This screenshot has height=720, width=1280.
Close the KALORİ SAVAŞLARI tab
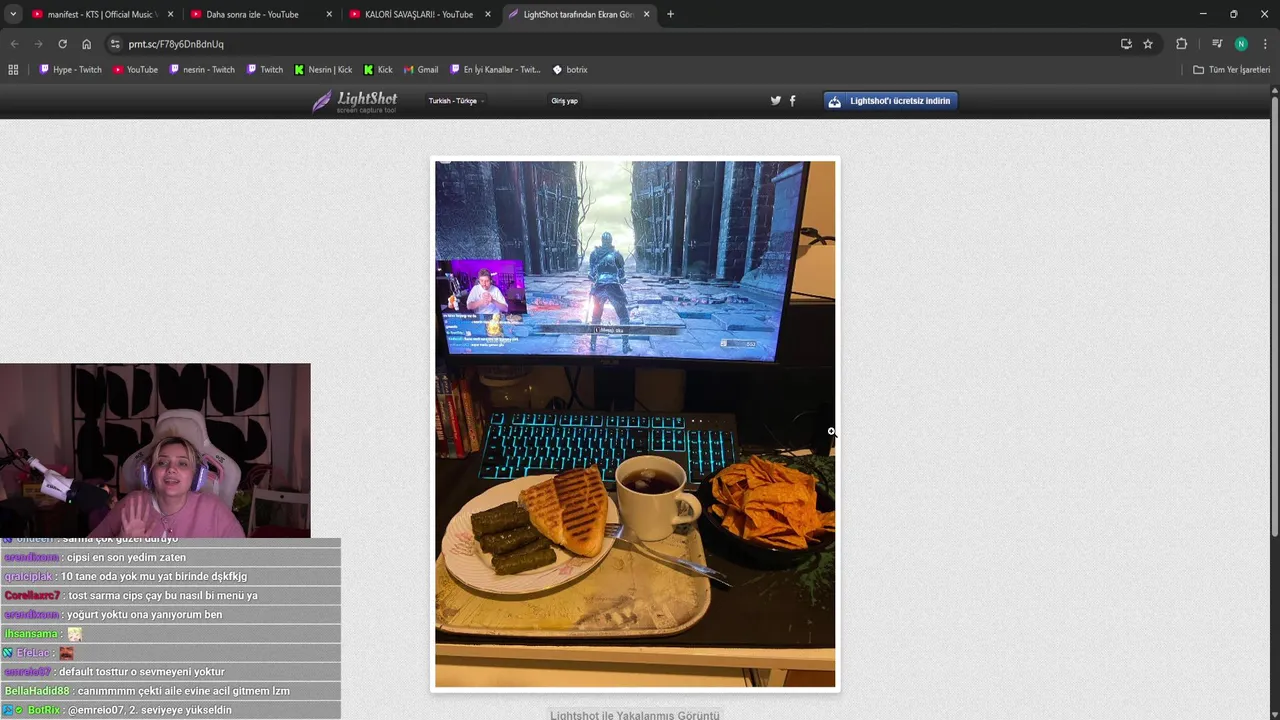click(488, 15)
